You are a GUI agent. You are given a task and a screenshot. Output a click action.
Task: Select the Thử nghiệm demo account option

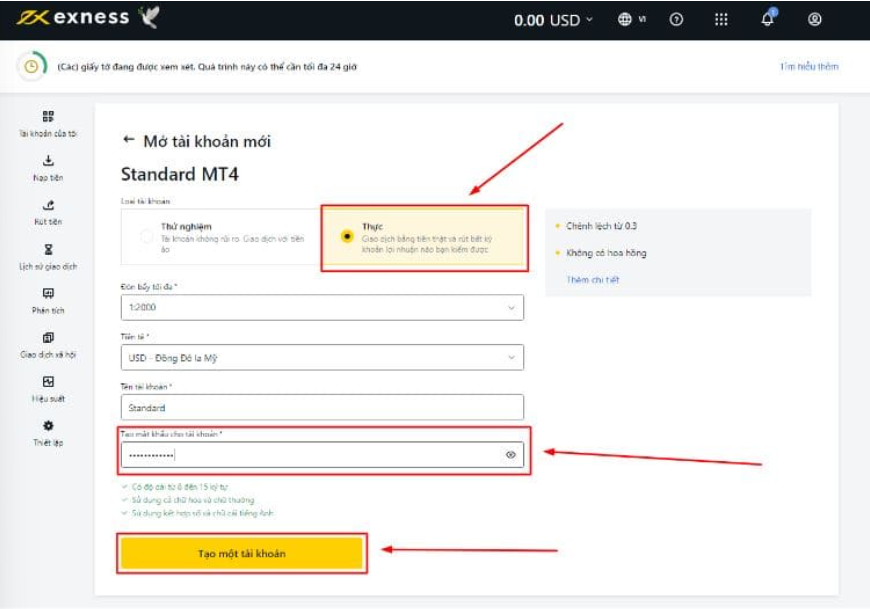(148, 237)
